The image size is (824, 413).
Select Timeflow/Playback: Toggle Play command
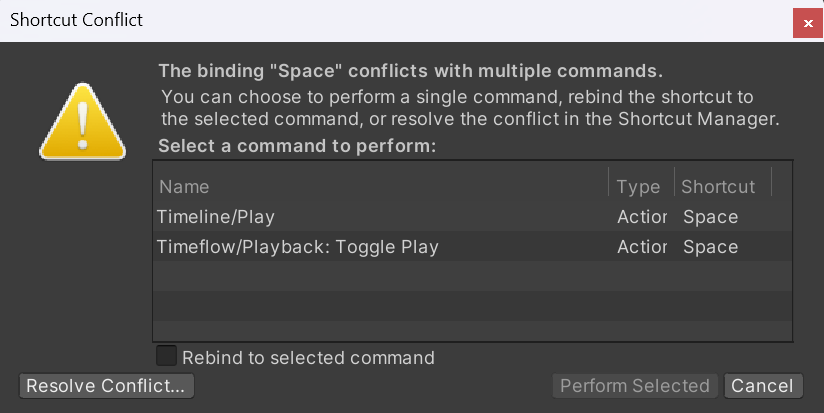click(x=472, y=246)
